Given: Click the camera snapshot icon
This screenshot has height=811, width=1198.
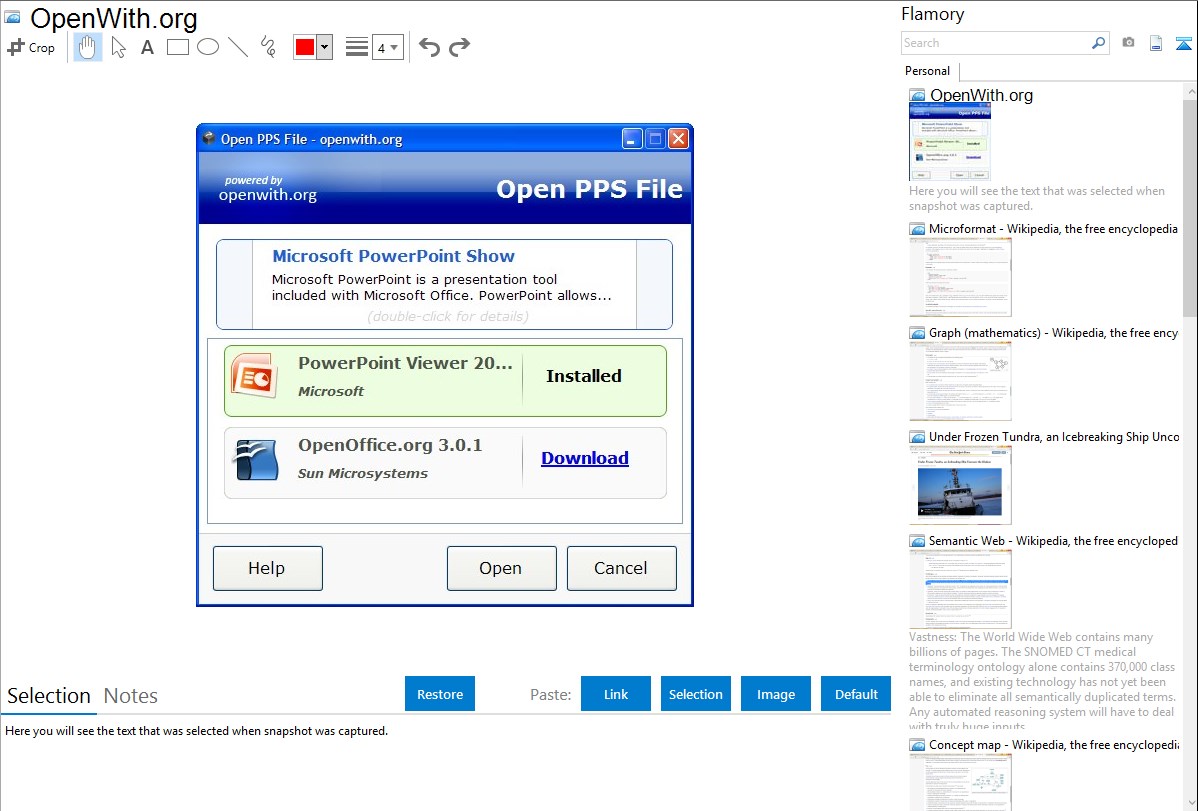Looking at the screenshot, I should pyautogui.click(x=1128, y=43).
